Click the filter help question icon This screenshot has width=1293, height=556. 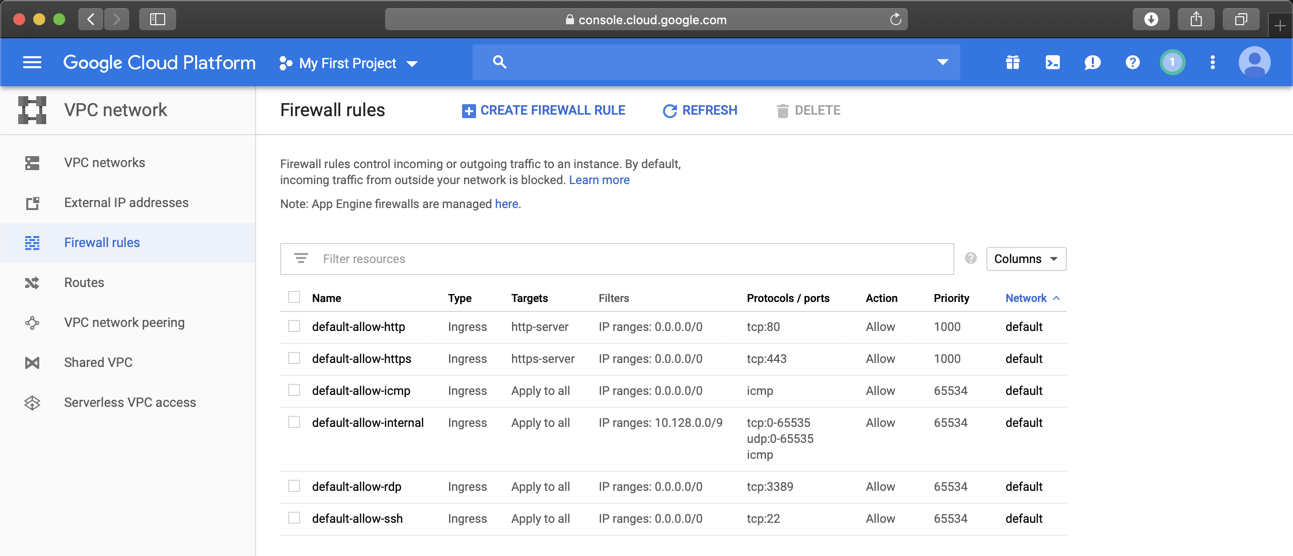[x=970, y=259]
